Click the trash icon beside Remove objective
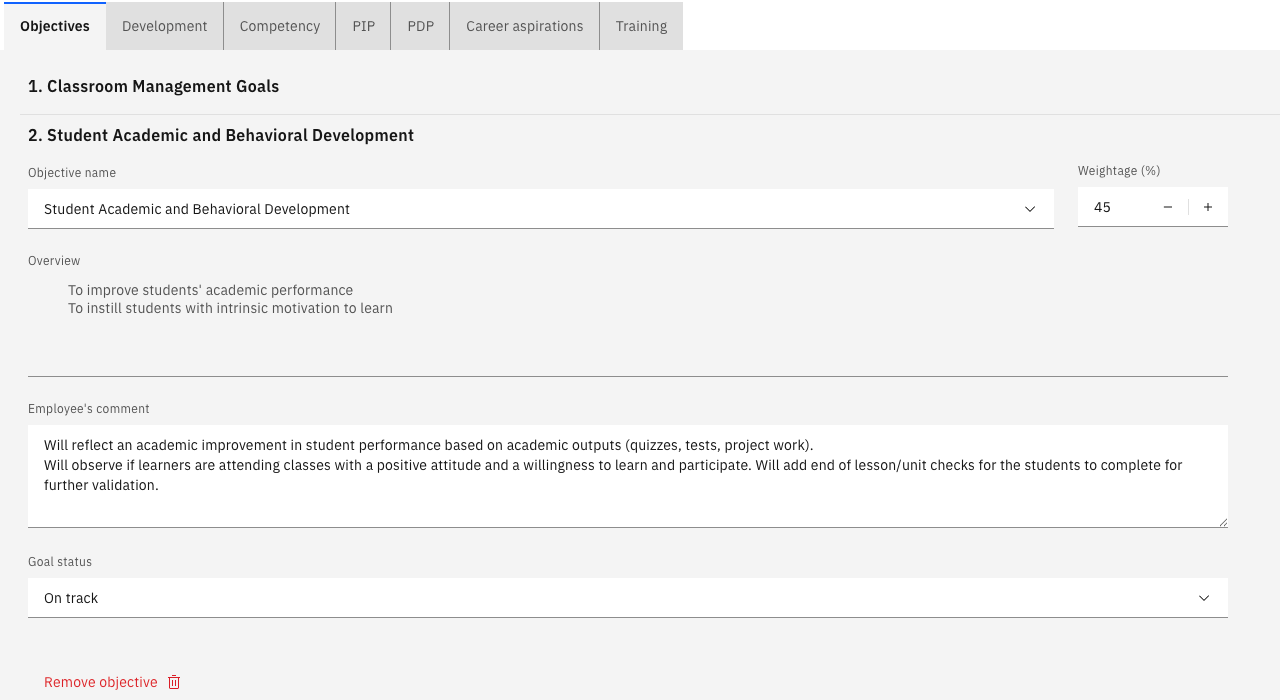This screenshot has width=1280, height=700. click(x=174, y=682)
